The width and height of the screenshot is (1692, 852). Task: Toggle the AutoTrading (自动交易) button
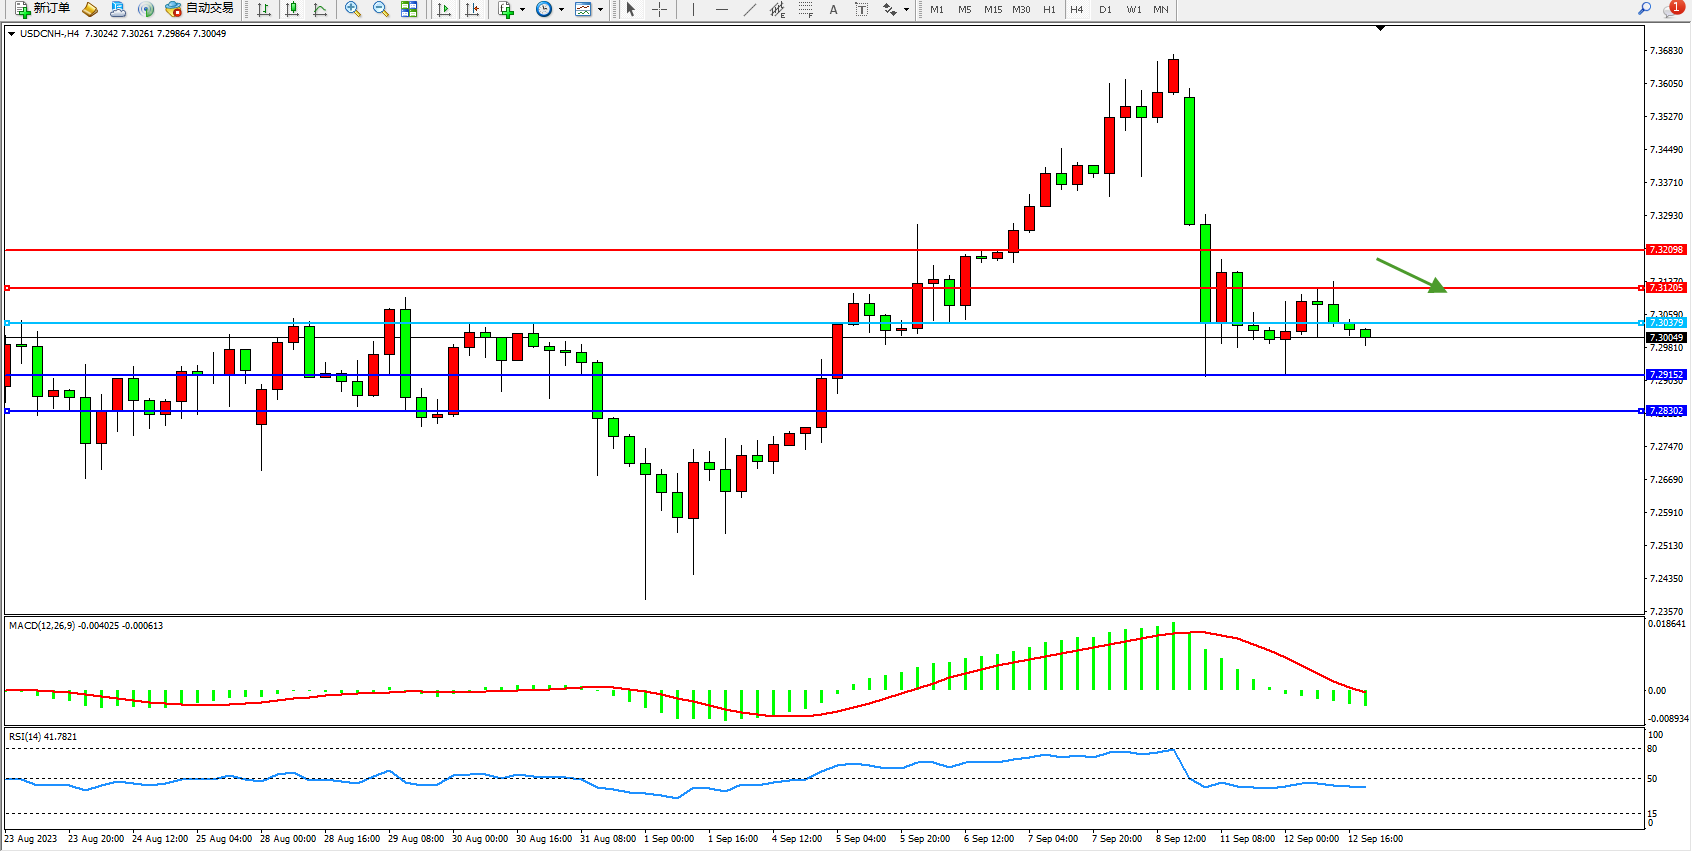[199, 9]
